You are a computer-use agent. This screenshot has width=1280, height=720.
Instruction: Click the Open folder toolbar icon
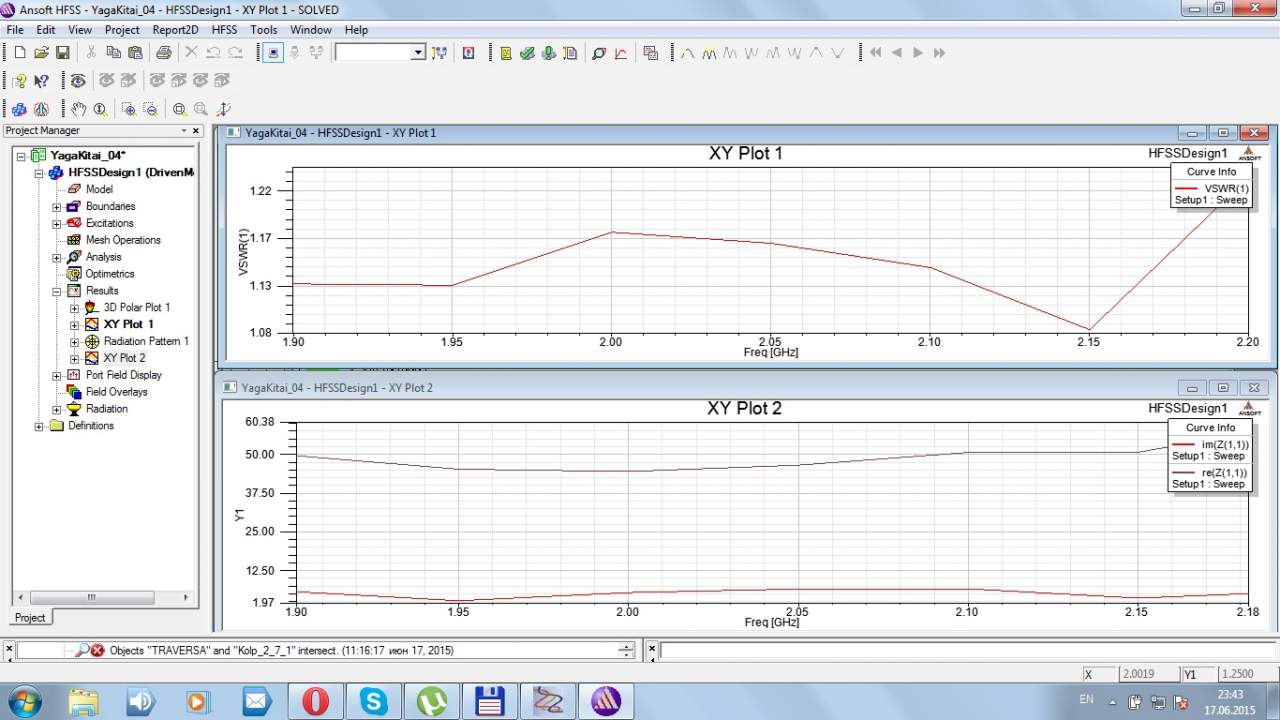pos(41,53)
